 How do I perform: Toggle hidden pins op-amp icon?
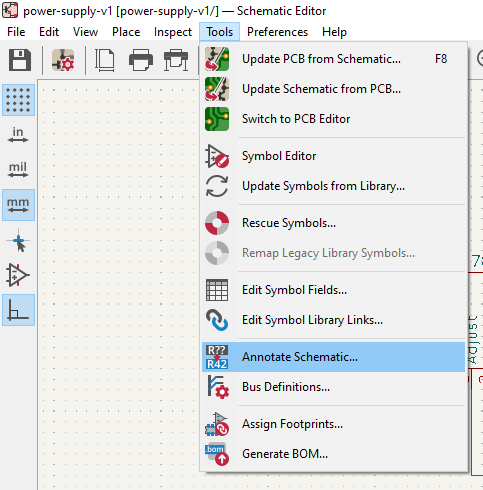18,275
